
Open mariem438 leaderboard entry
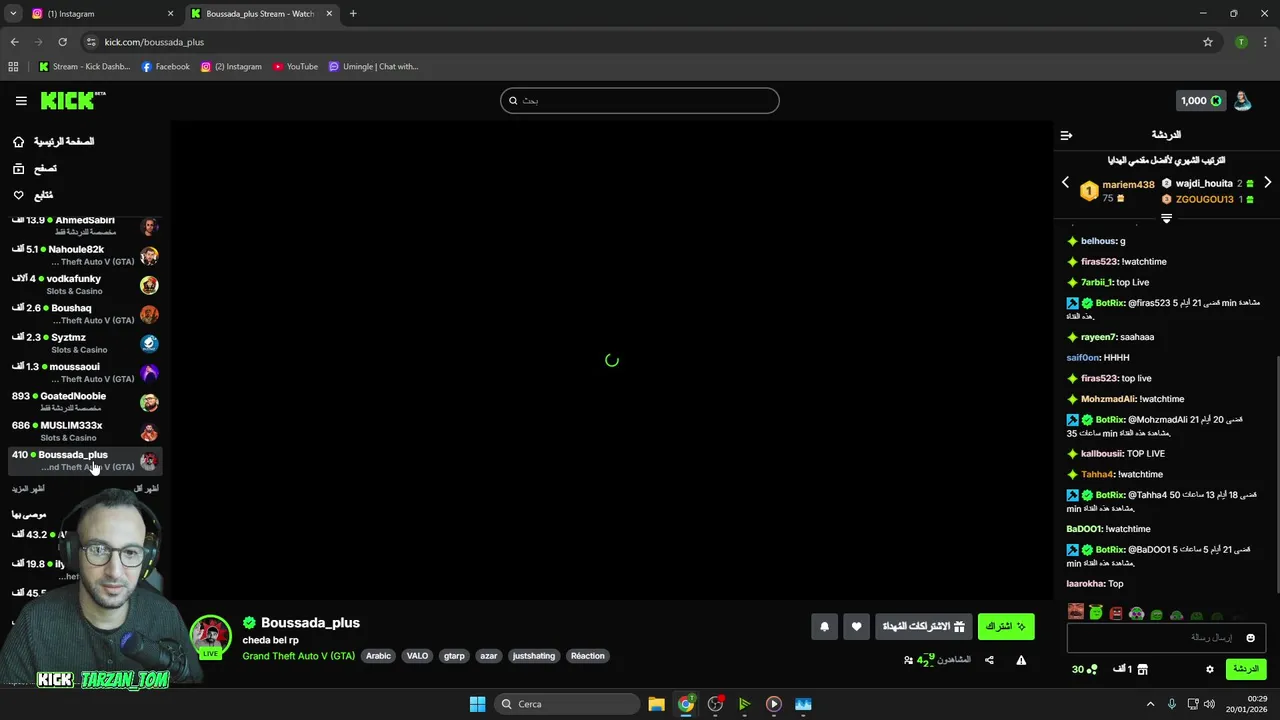[x=1117, y=191]
